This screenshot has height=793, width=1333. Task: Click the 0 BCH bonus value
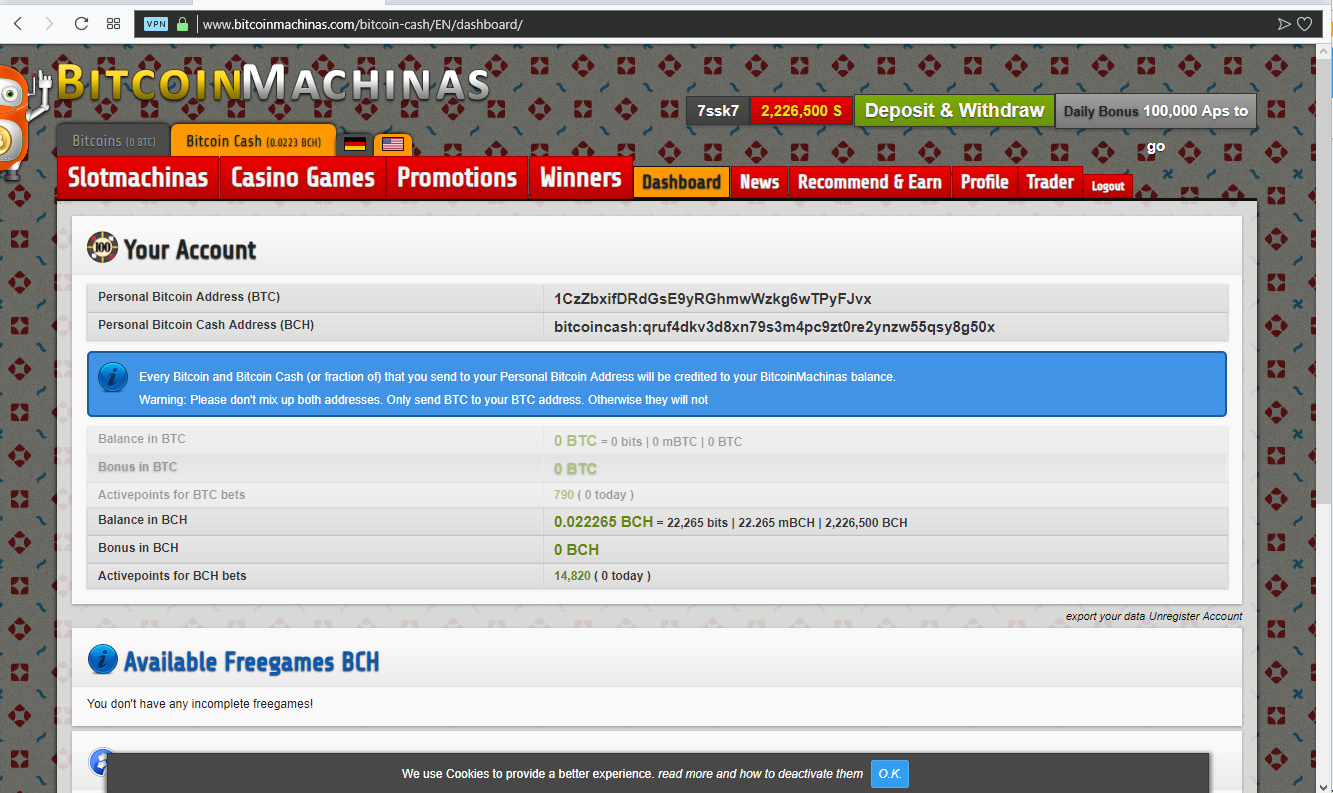(576, 550)
